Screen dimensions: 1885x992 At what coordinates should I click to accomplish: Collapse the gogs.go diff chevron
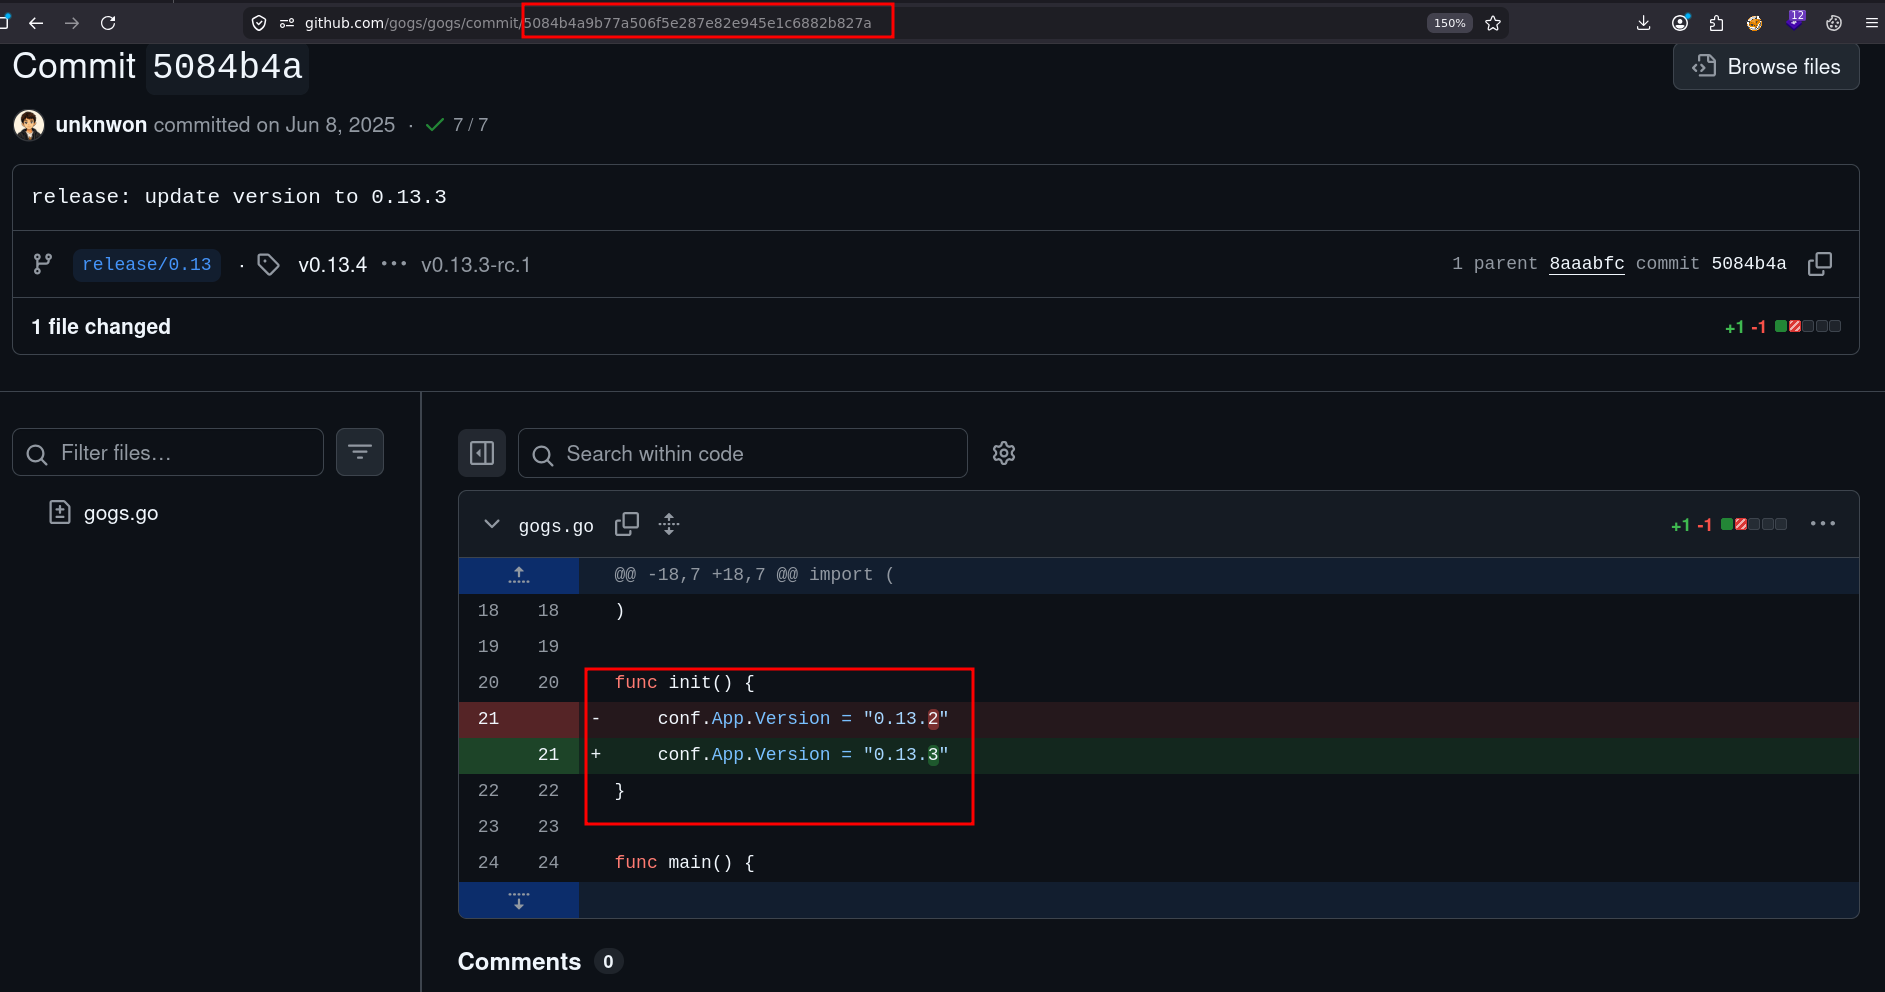491,524
